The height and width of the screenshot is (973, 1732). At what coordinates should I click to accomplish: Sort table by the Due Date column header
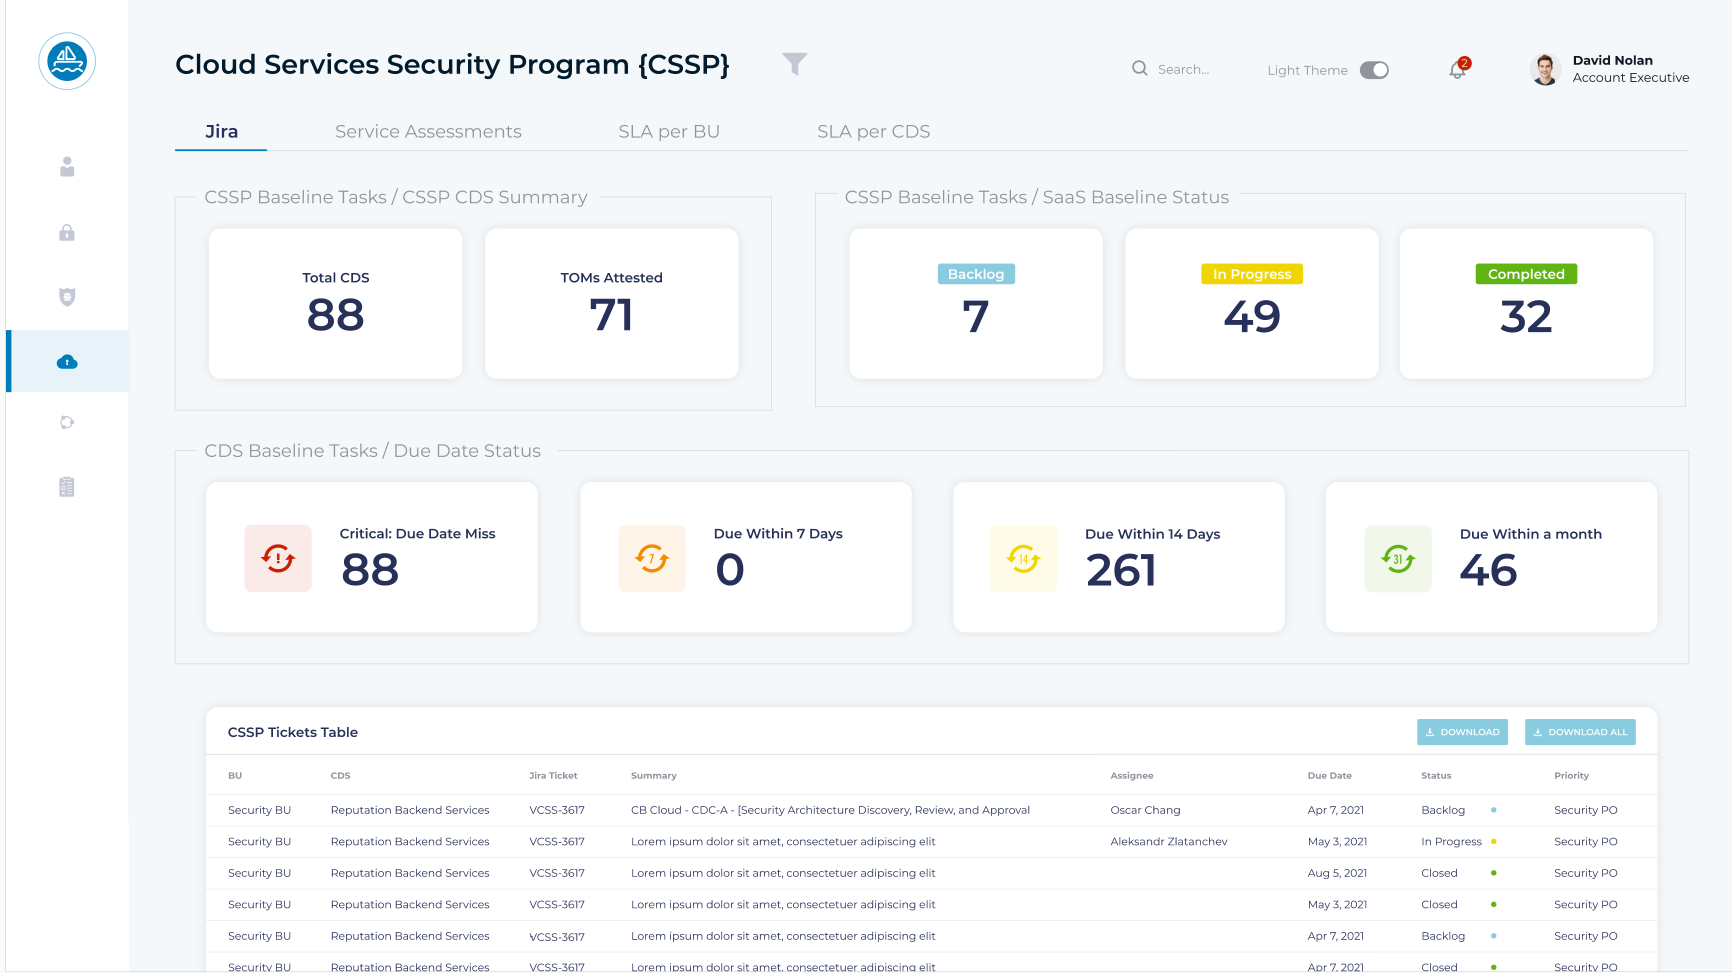1329,776
